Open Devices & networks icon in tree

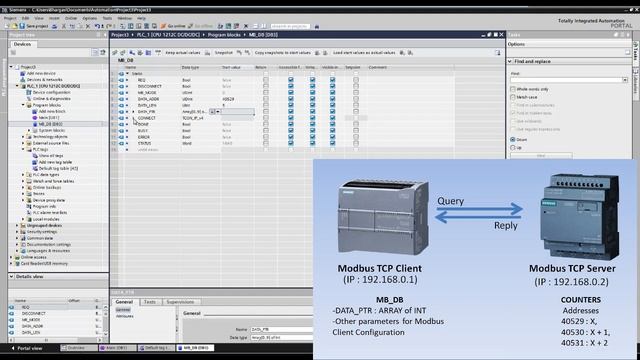click(23, 80)
